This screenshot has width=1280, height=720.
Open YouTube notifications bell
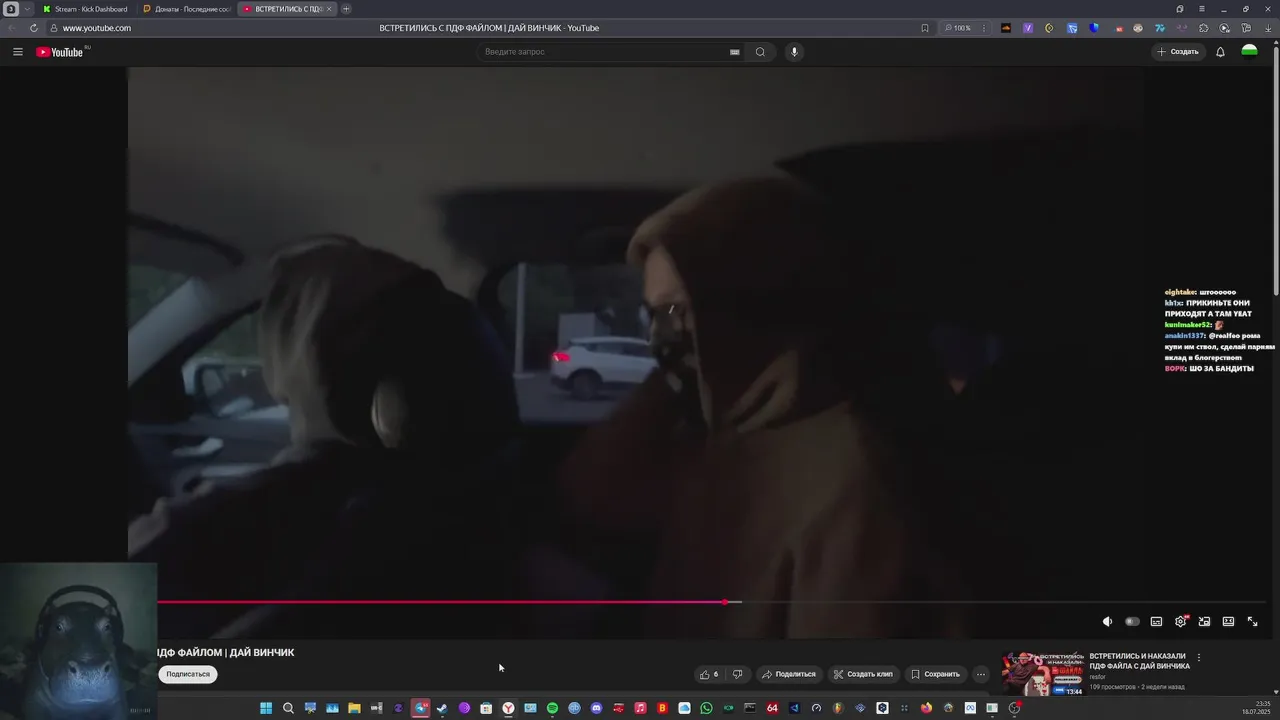click(x=1220, y=52)
